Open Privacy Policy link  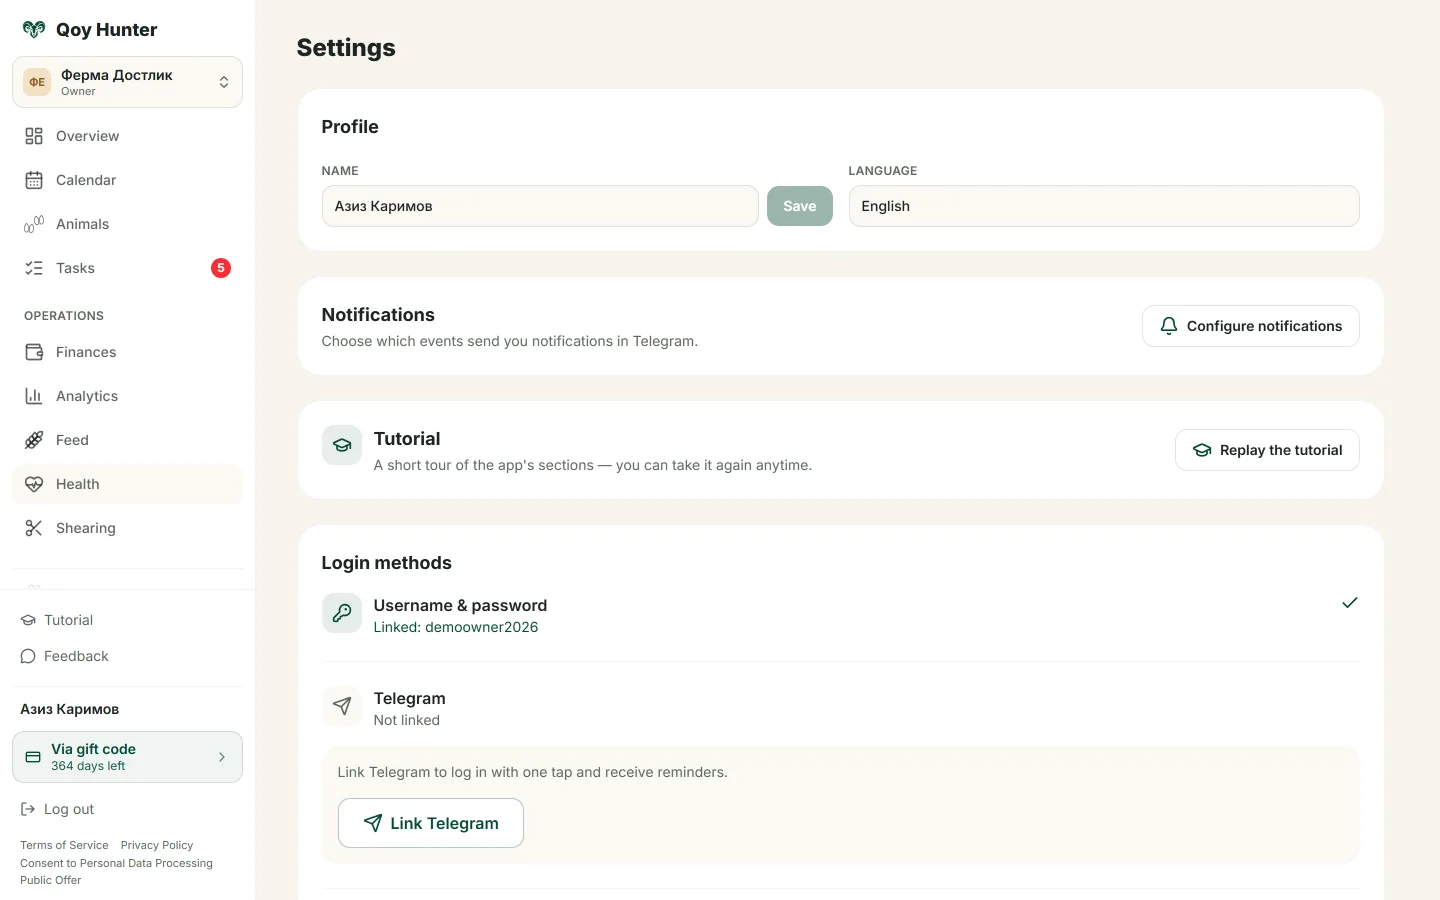click(x=157, y=845)
